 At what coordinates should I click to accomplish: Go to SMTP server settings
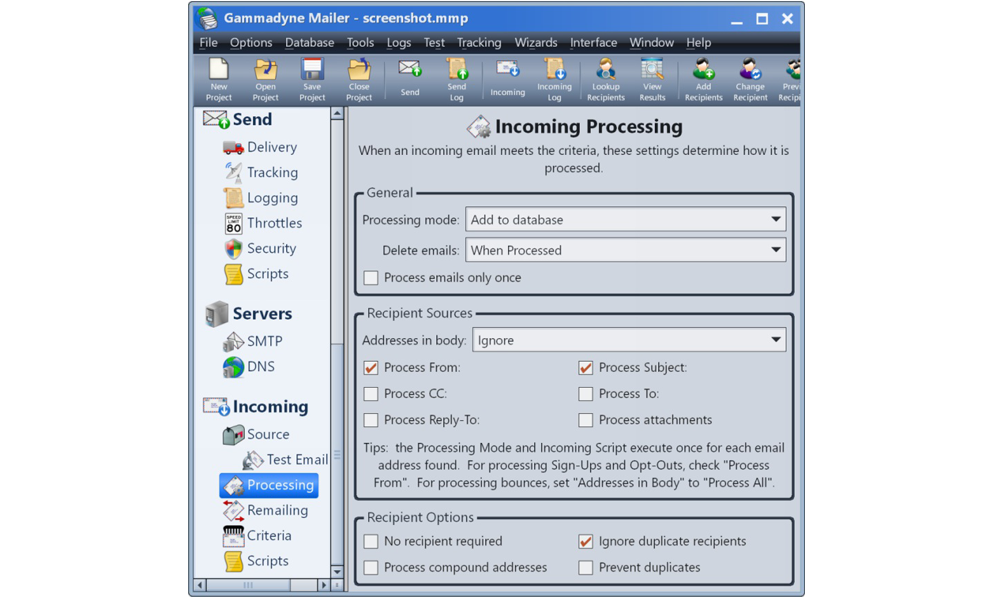click(264, 341)
